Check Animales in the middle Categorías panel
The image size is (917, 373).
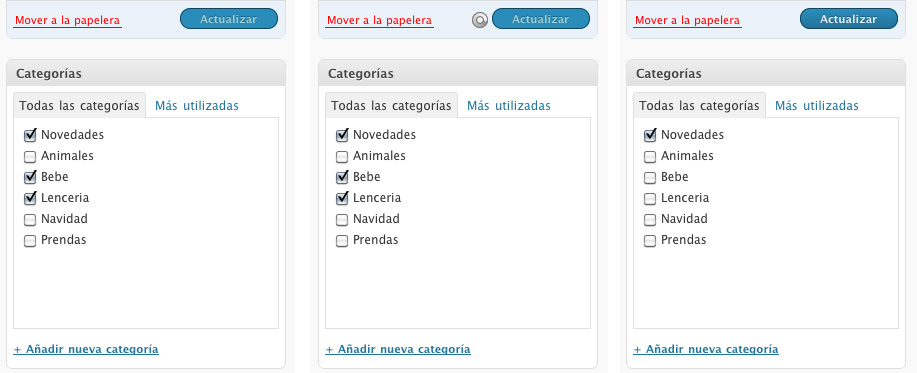click(x=342, y=157)
